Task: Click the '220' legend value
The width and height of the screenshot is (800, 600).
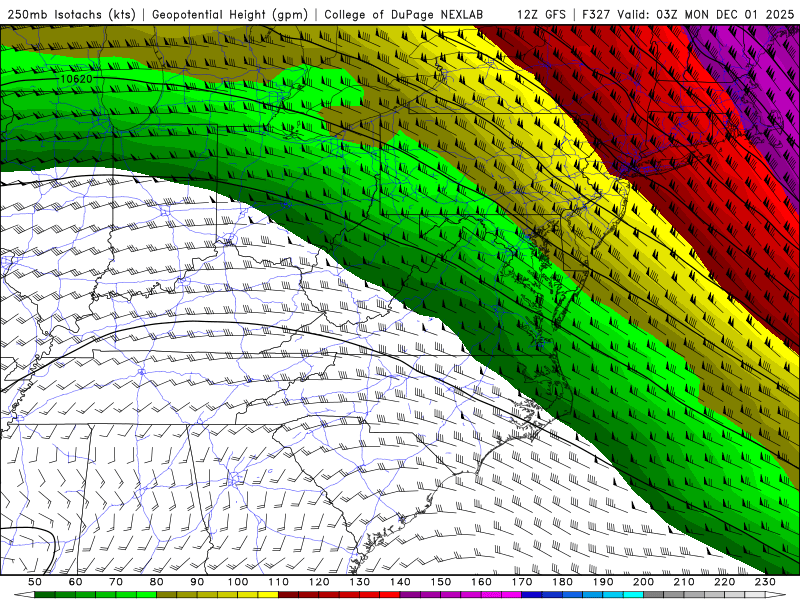Action: tap(724, 582)
